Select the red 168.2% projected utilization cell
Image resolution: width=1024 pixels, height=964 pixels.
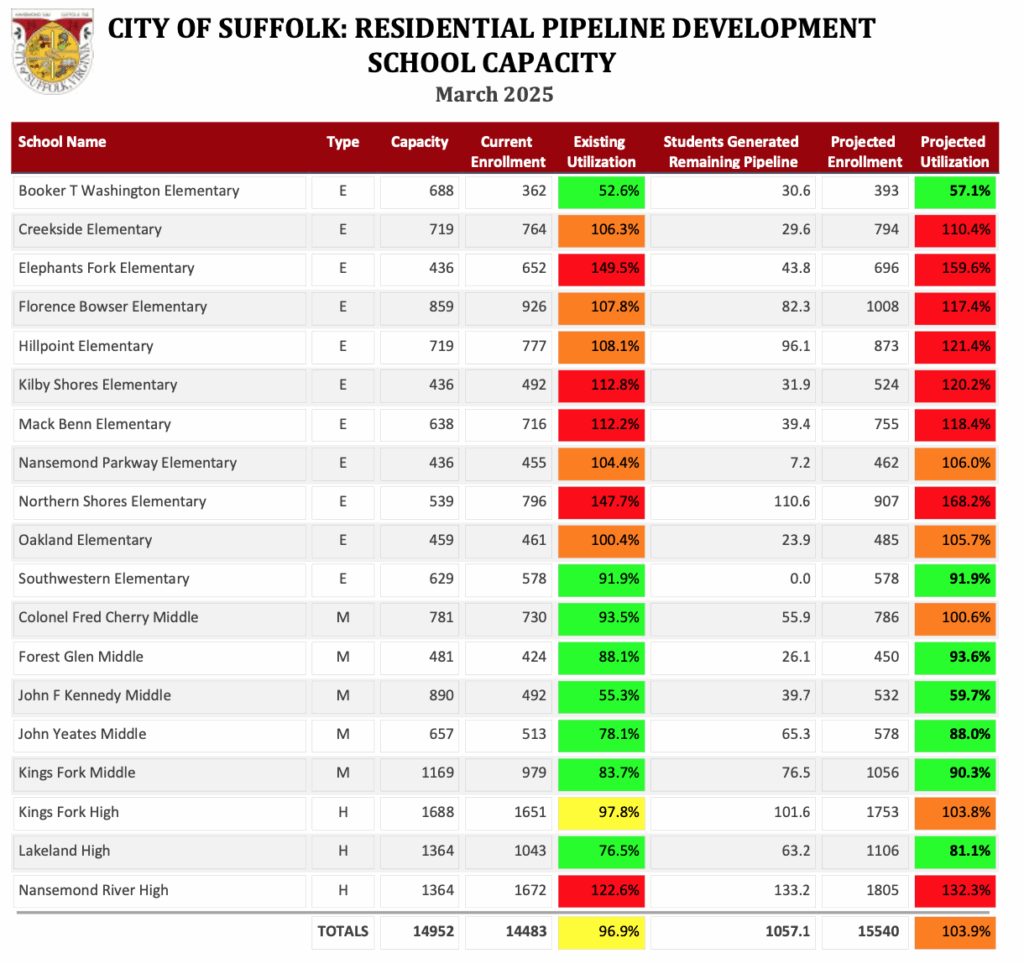[954, 502]
